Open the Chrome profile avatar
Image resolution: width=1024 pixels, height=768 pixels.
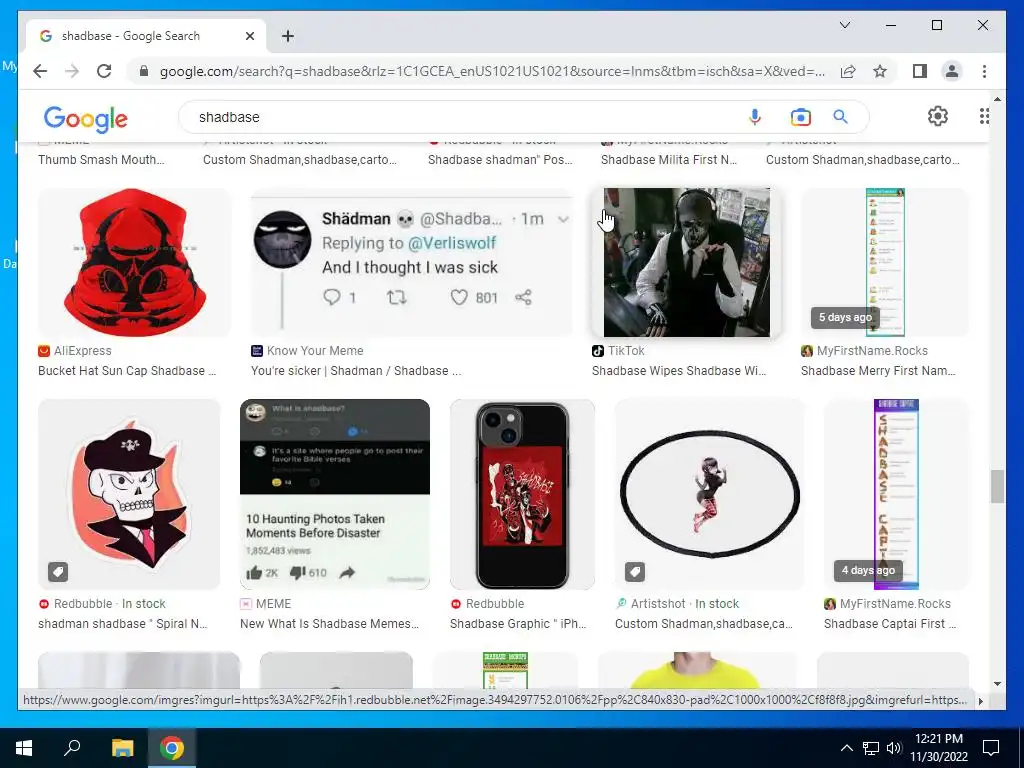tap(952, 71)
